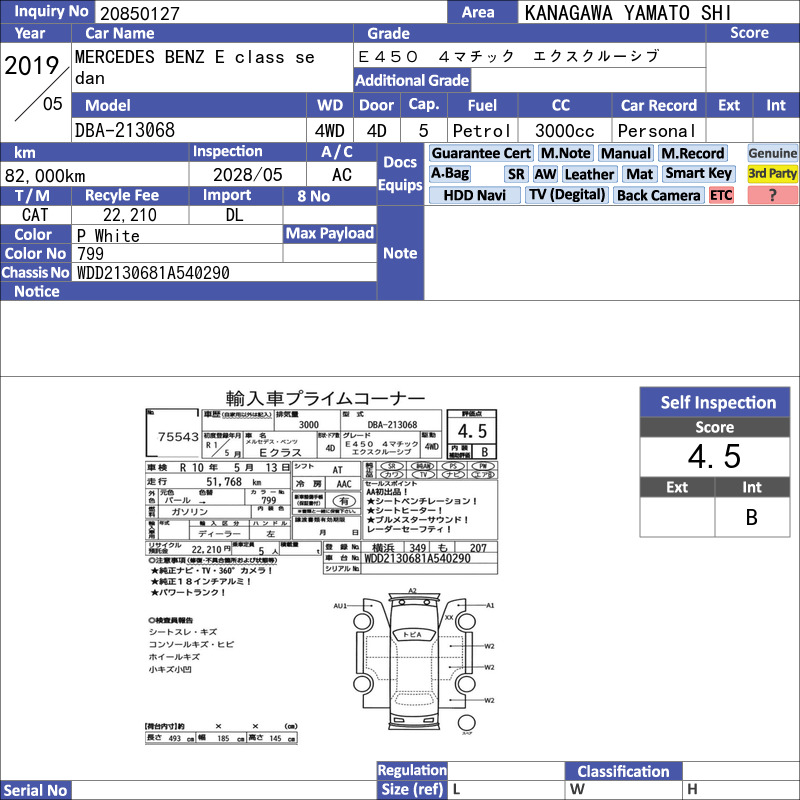Viewport: 800px width, 800px height.
Task: Click the Note section label
Action: 400,253
